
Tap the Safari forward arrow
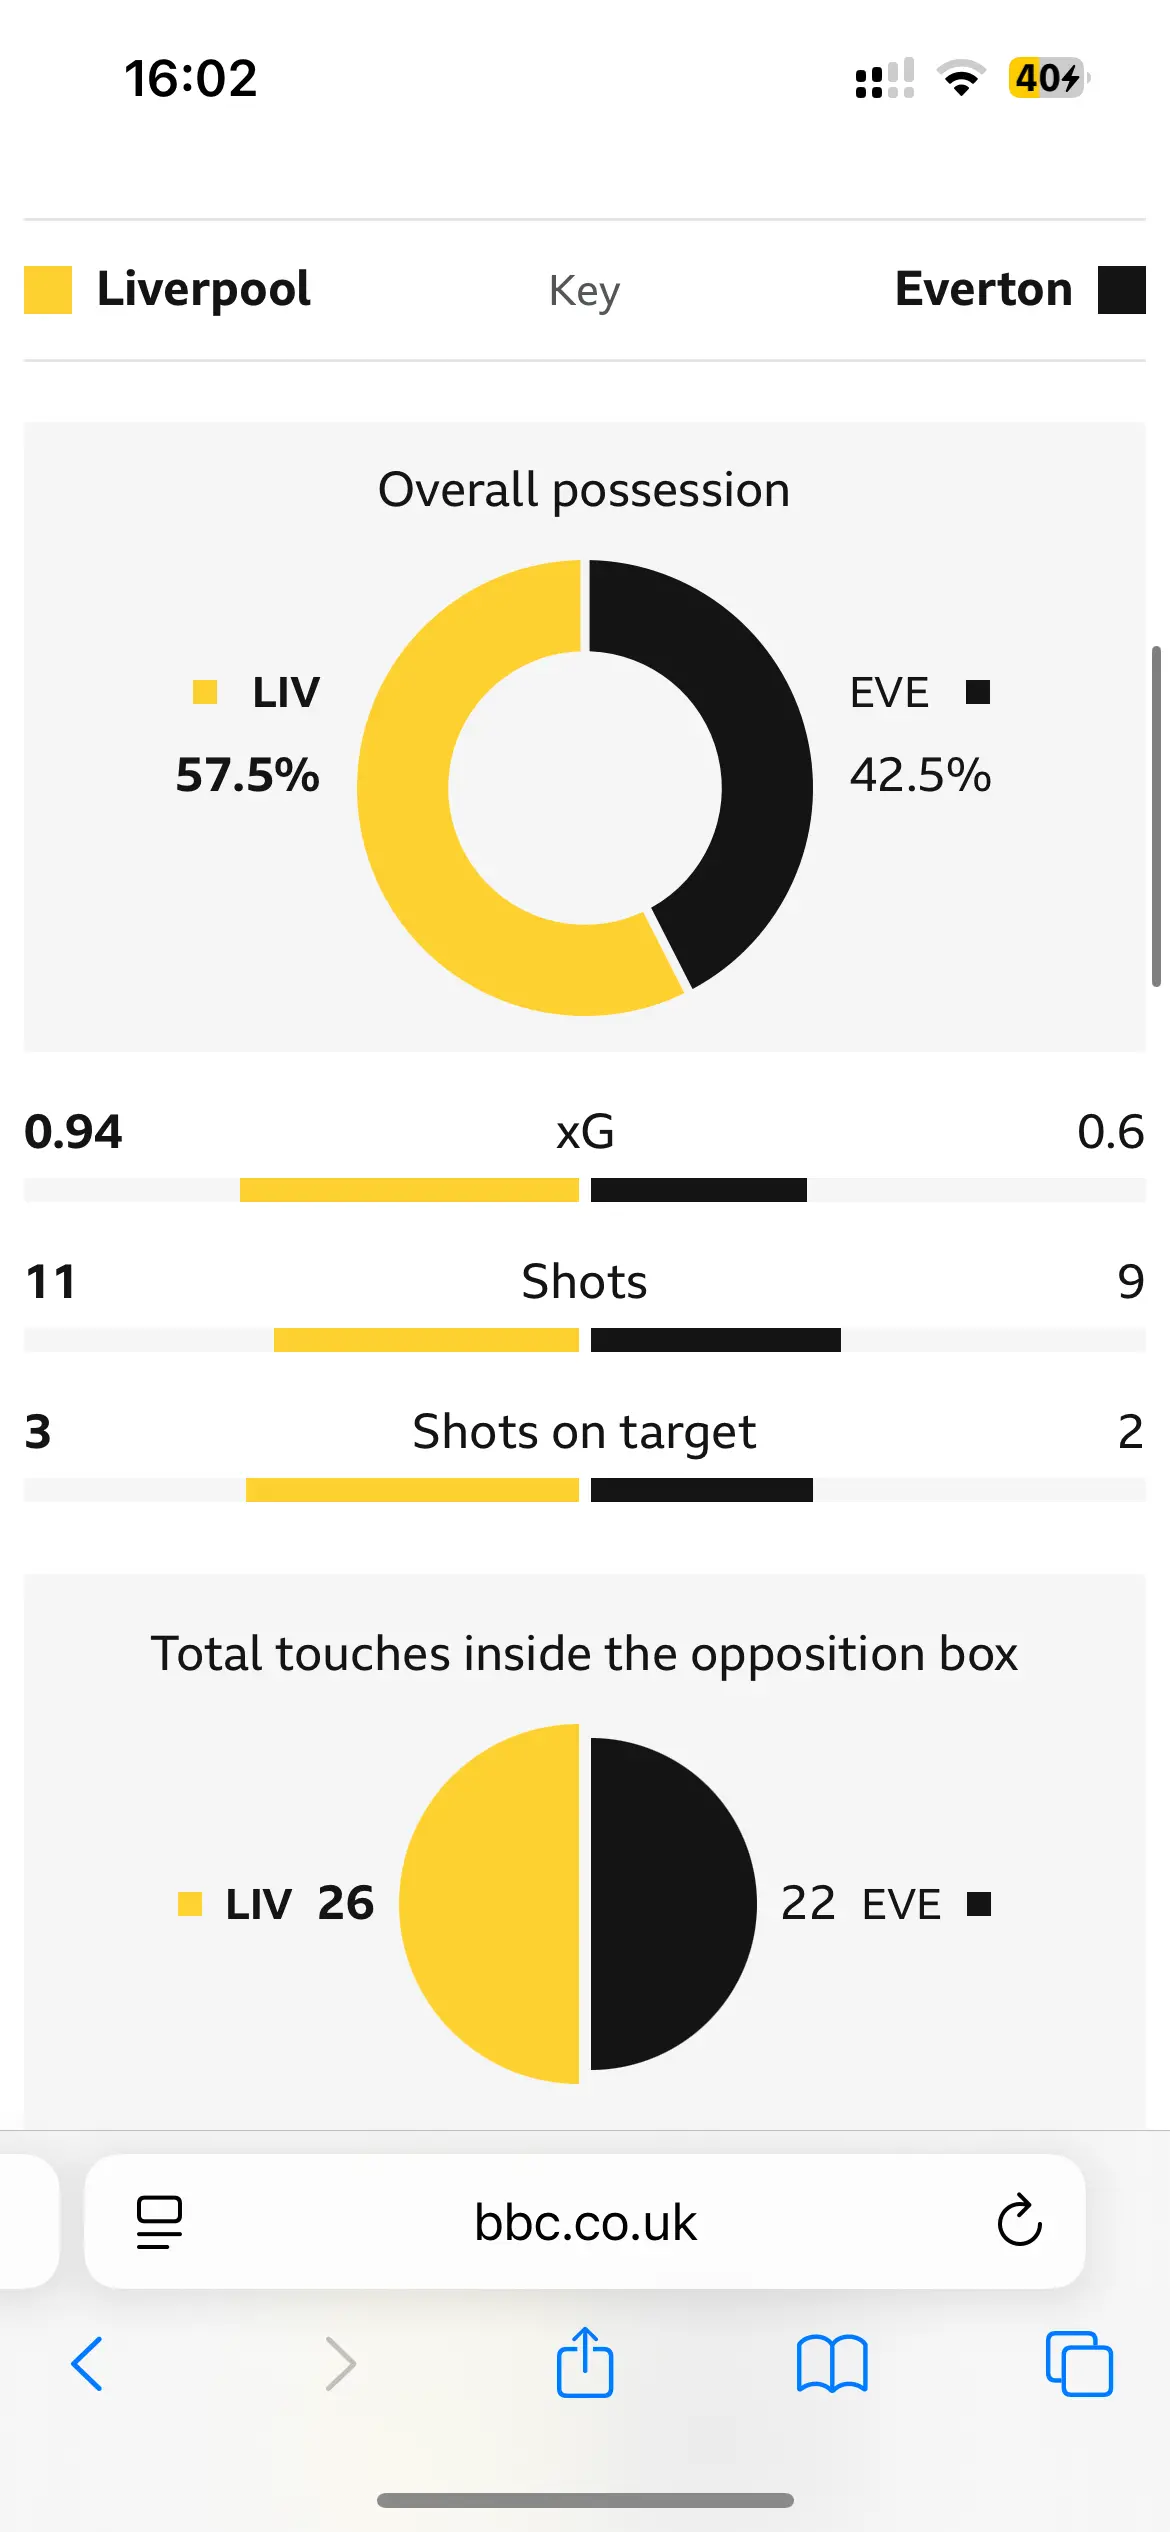(x=340, y=2364)
